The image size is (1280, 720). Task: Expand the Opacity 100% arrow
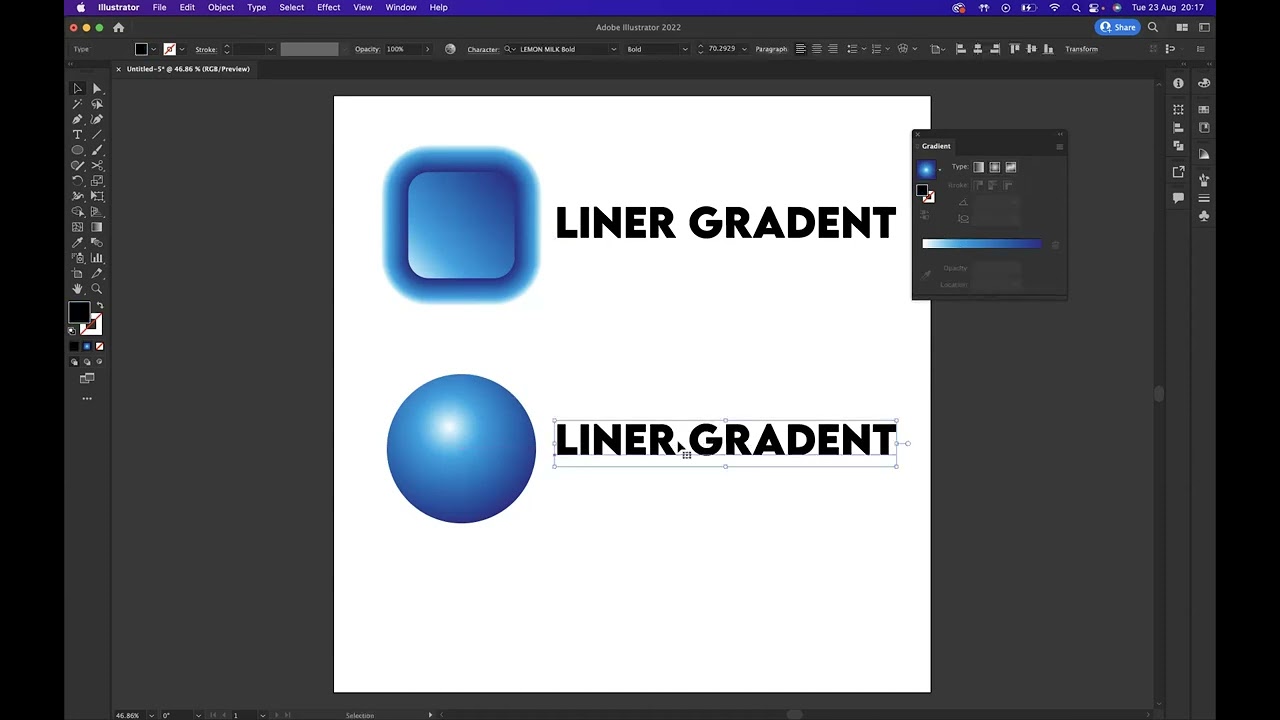coord(427,49)
